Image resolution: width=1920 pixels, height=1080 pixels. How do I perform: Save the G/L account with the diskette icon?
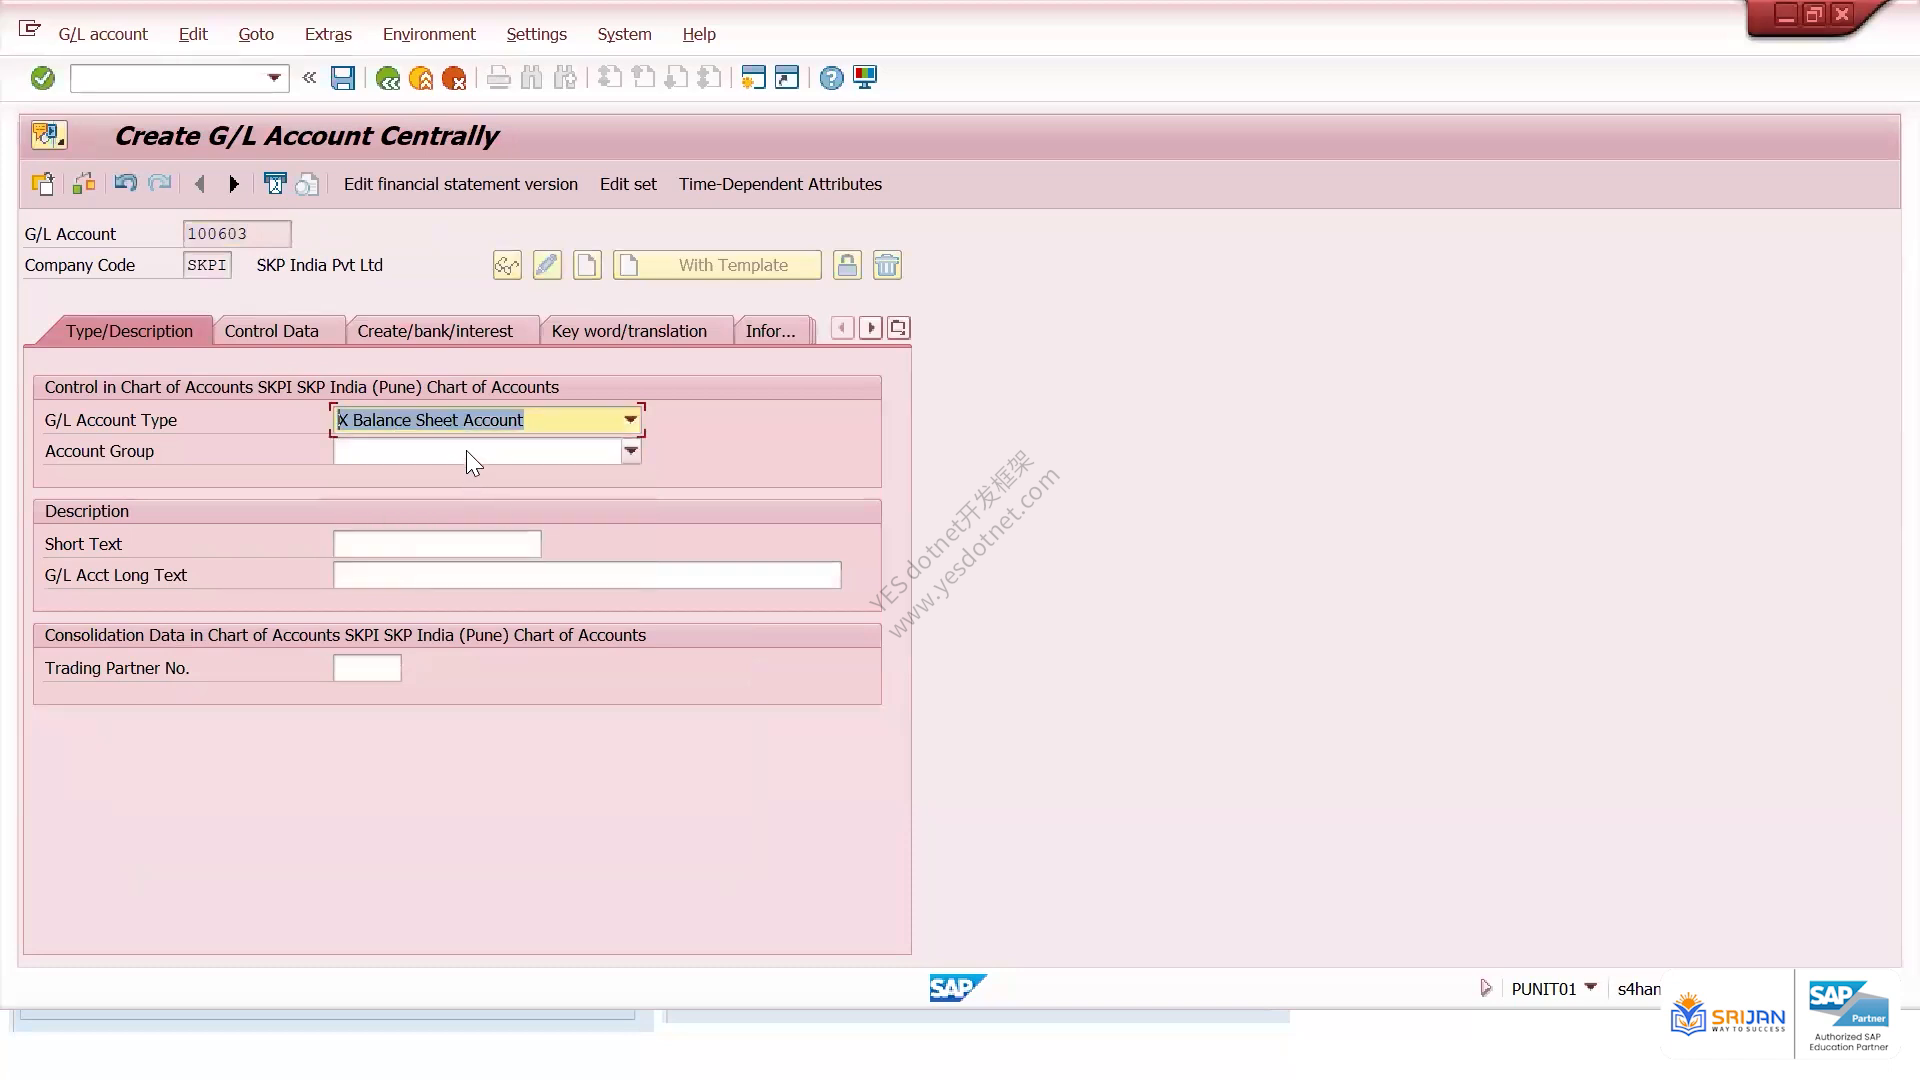coord(343,78)
